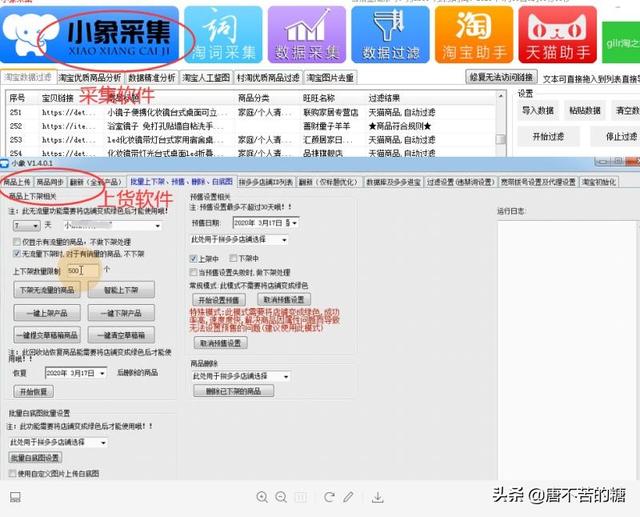Screen dimensions: 640x517
Task: Check 使用自定义图片上传白底图 option
Action: pyautogui.click(x=11, y=473)
